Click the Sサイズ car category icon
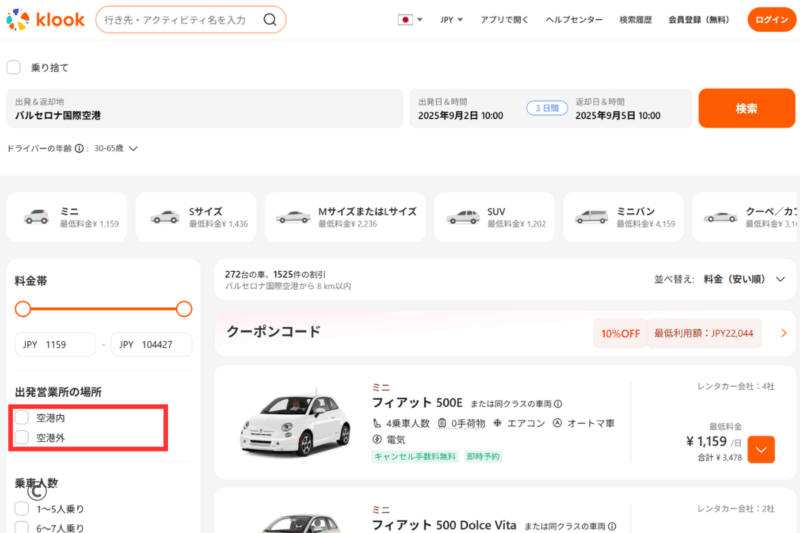The width and height of the screenshot is (800, 533). click(165, 217)
